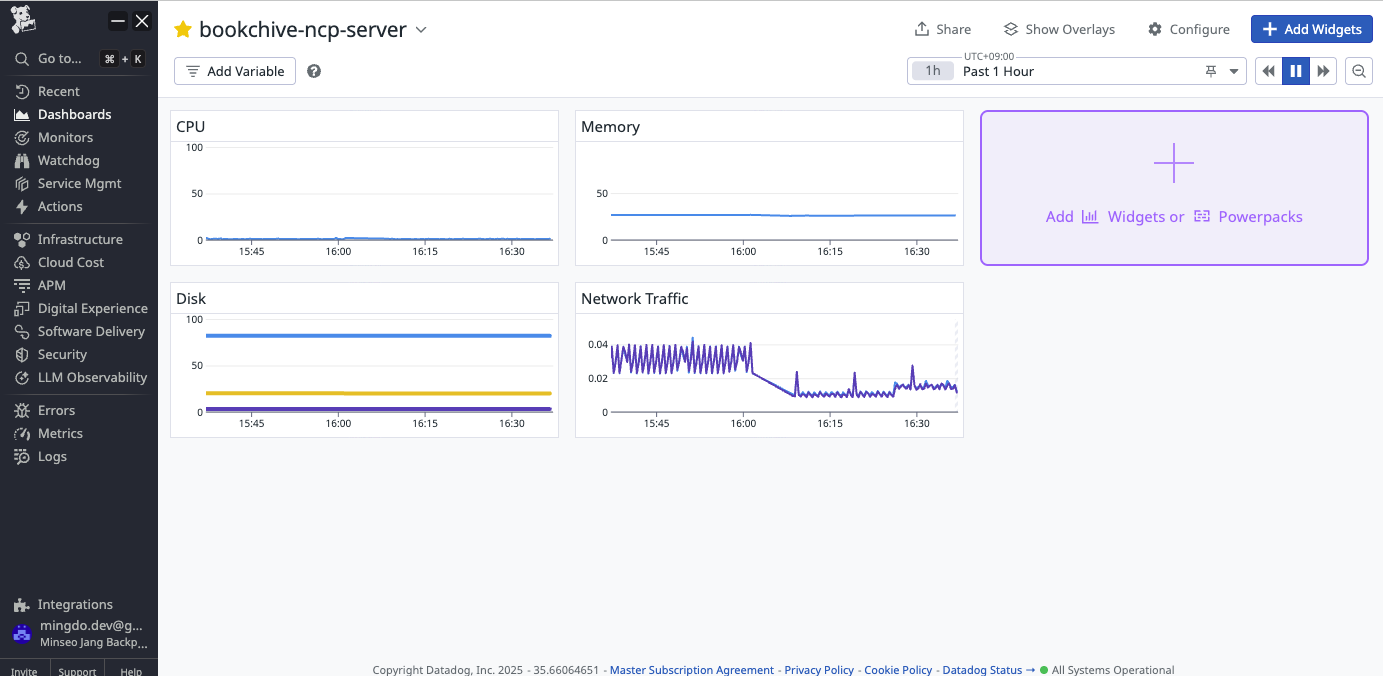Click the zoom out magnifier icon
The height and width of the screenshot is (676, 1383).
1359,71
